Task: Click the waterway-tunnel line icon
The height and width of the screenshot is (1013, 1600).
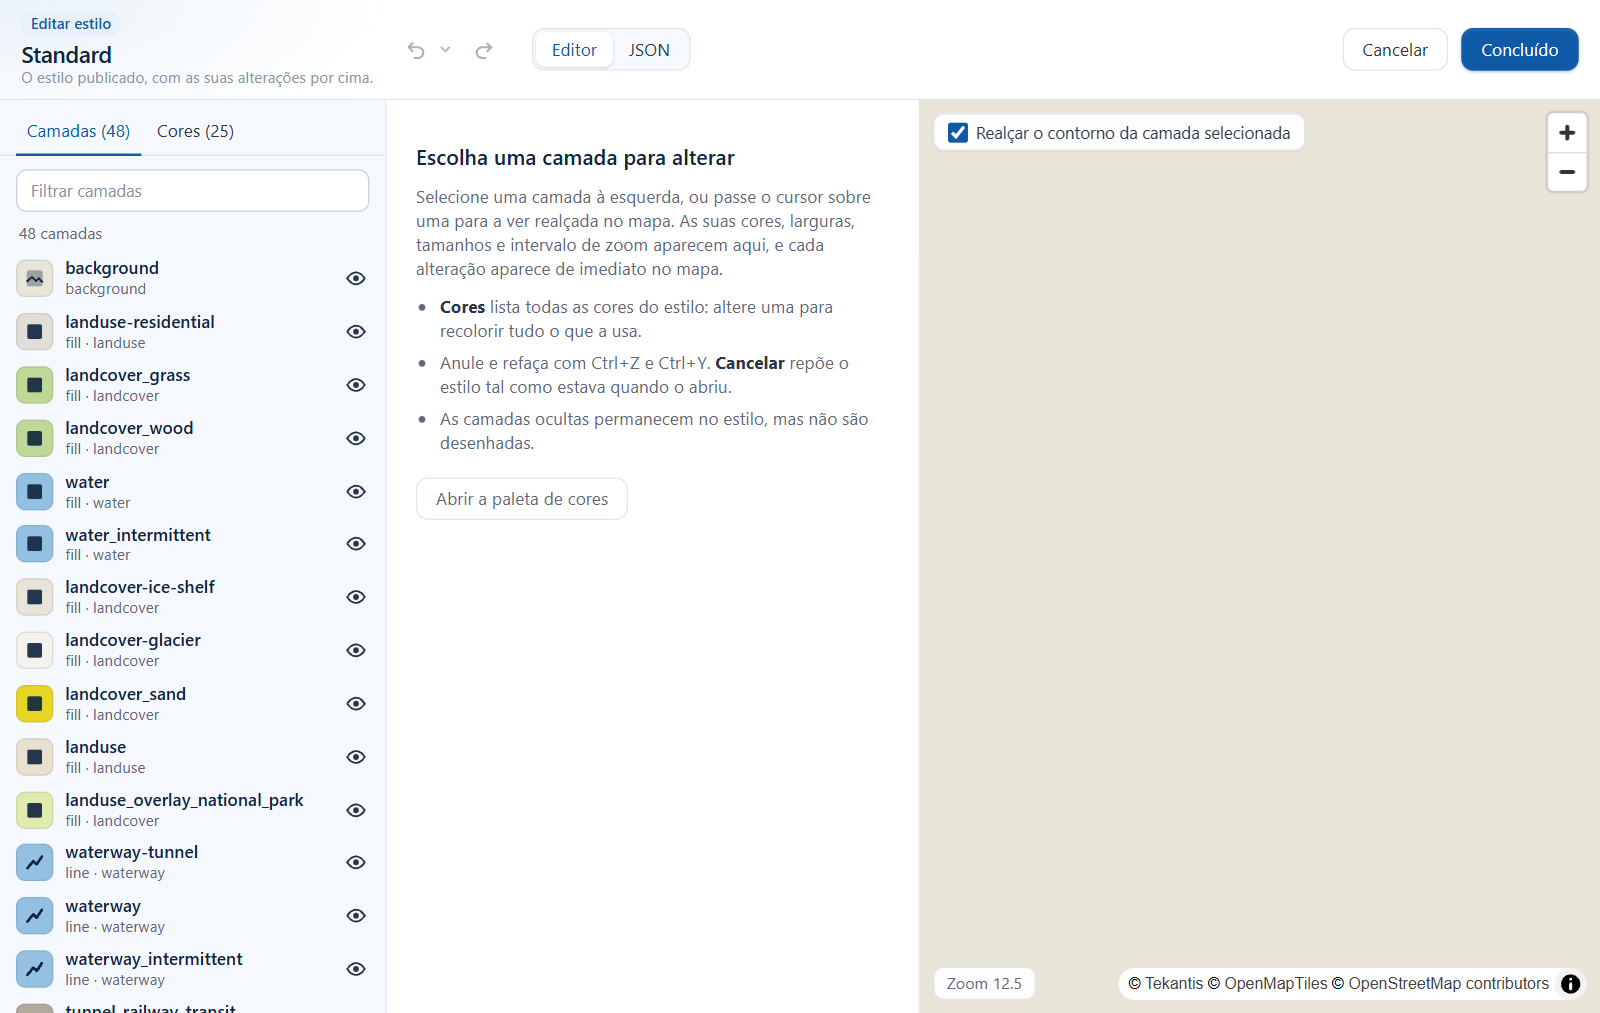Action: coord(35,862)
